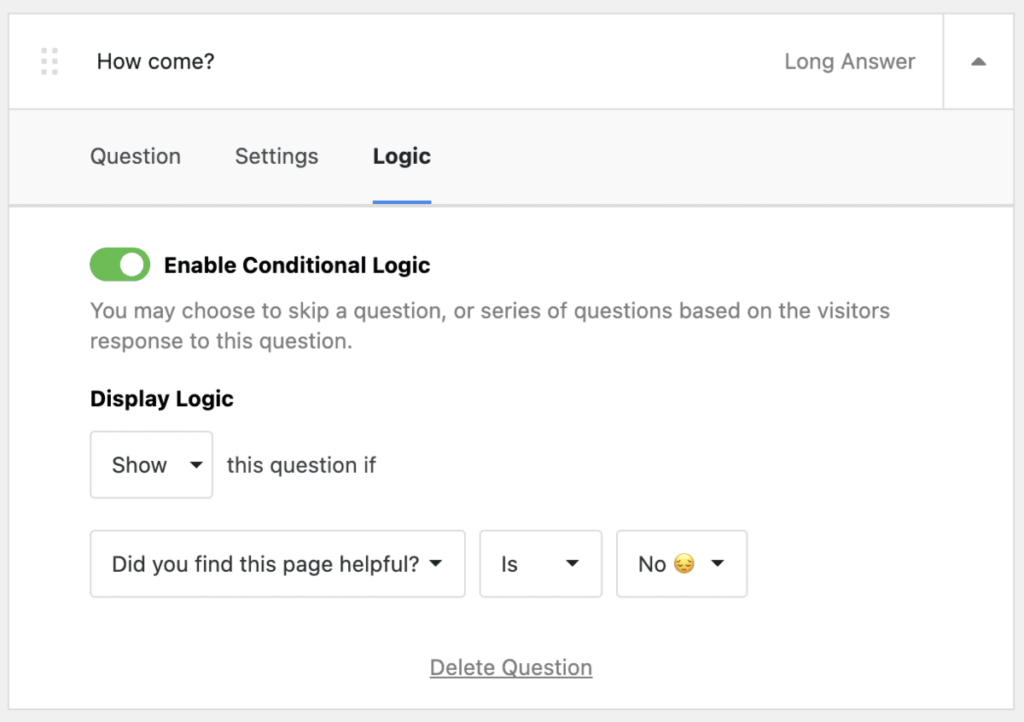1024x722 pixels.
Task: Open the 'Did you find this page helpful?' dropdown
Action: [x=277, y=564]
